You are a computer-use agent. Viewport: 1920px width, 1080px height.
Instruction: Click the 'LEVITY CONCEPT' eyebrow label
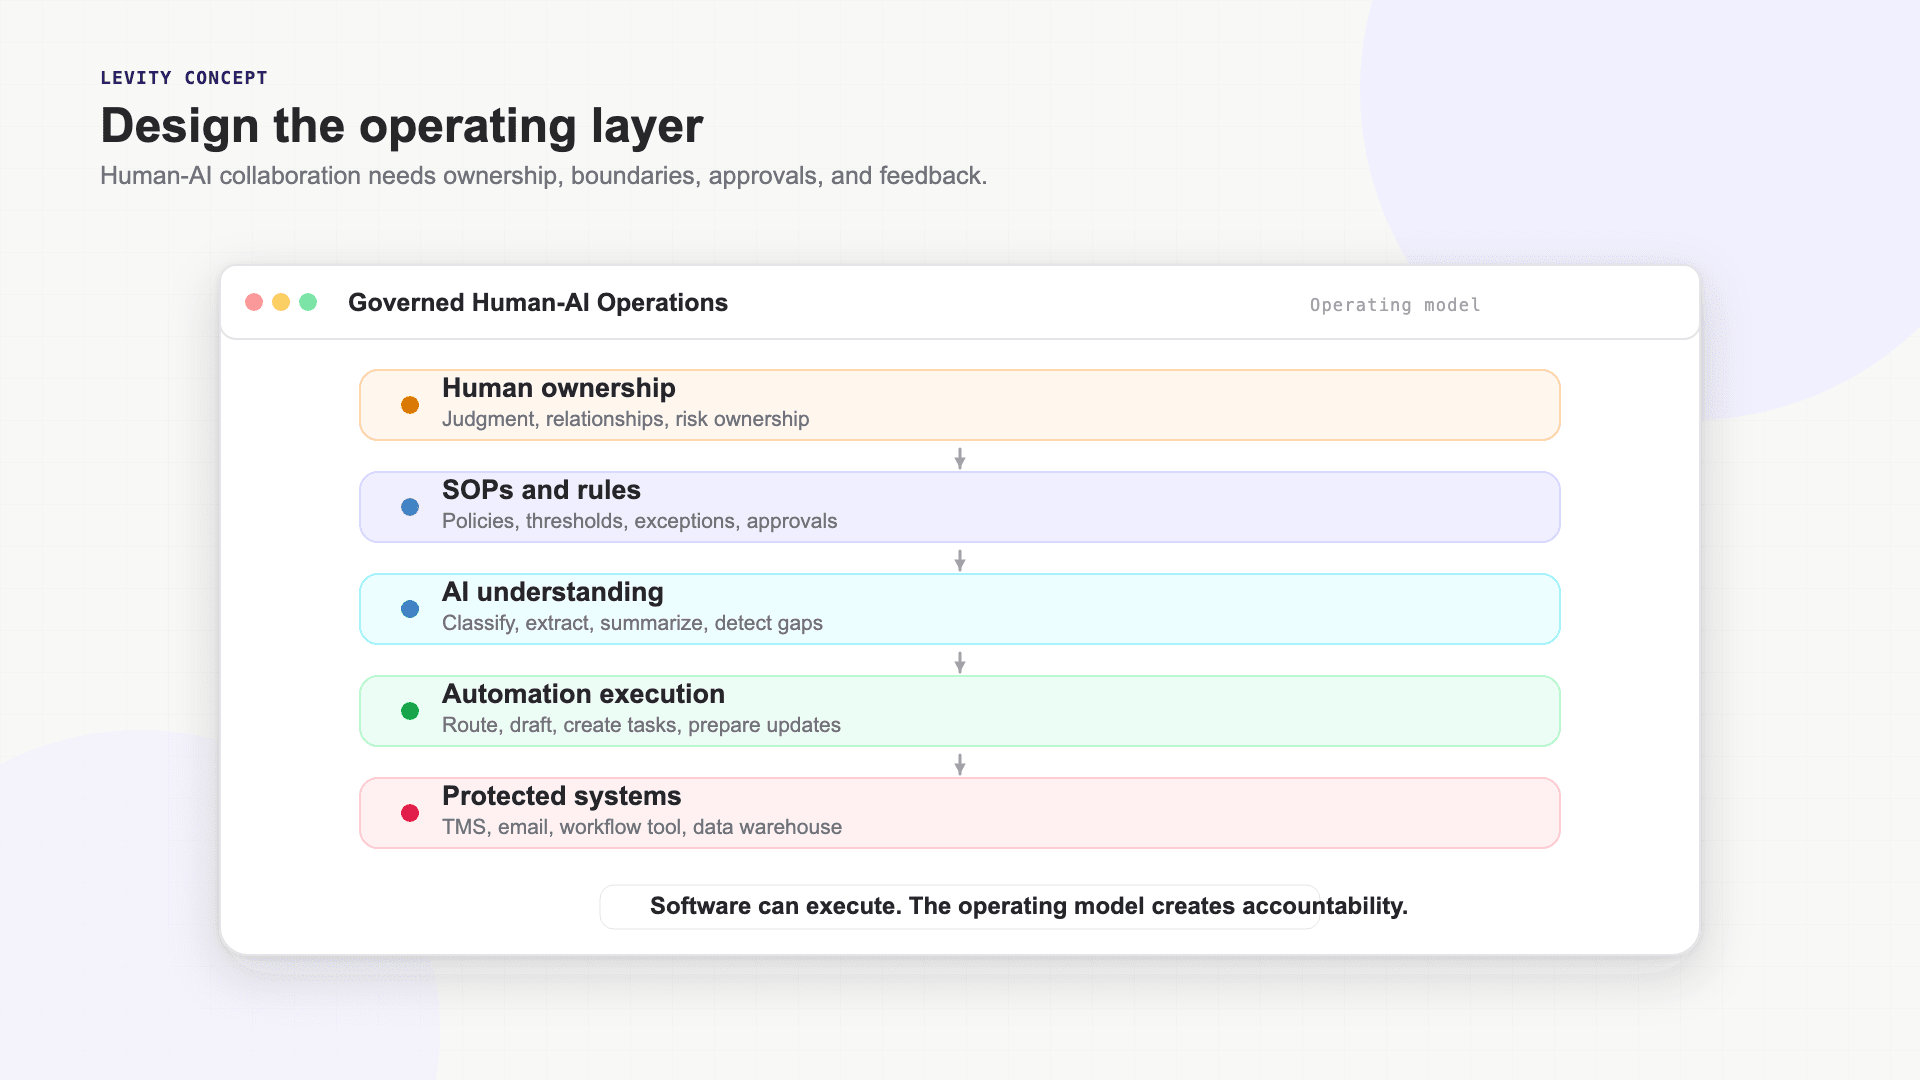(x=184, y=78)
